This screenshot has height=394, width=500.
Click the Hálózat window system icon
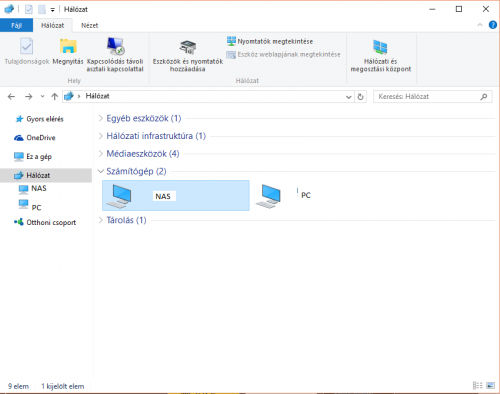[x=9, y=9]
